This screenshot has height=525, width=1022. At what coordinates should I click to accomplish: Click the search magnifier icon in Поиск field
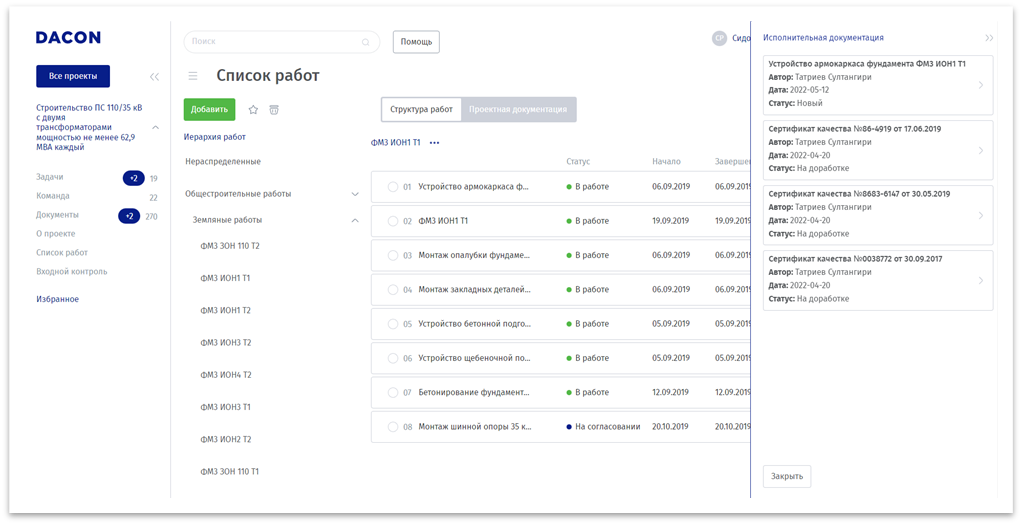point(365,42)
